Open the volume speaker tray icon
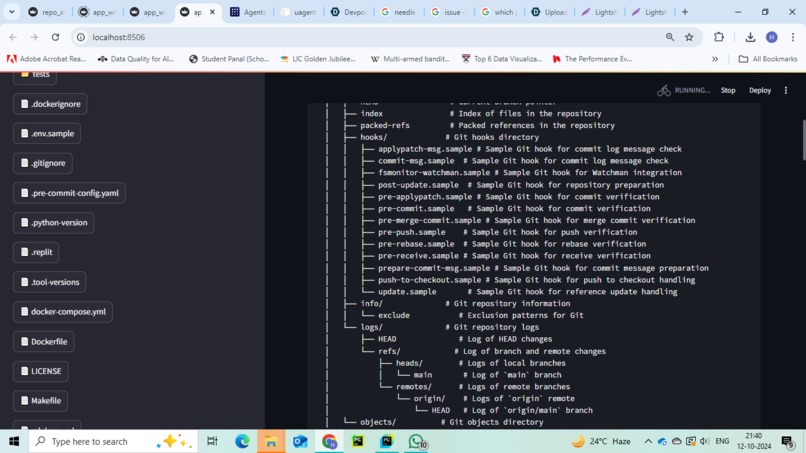Image resolution: width=806 pixels, height=453 pixels. [705, 442]
